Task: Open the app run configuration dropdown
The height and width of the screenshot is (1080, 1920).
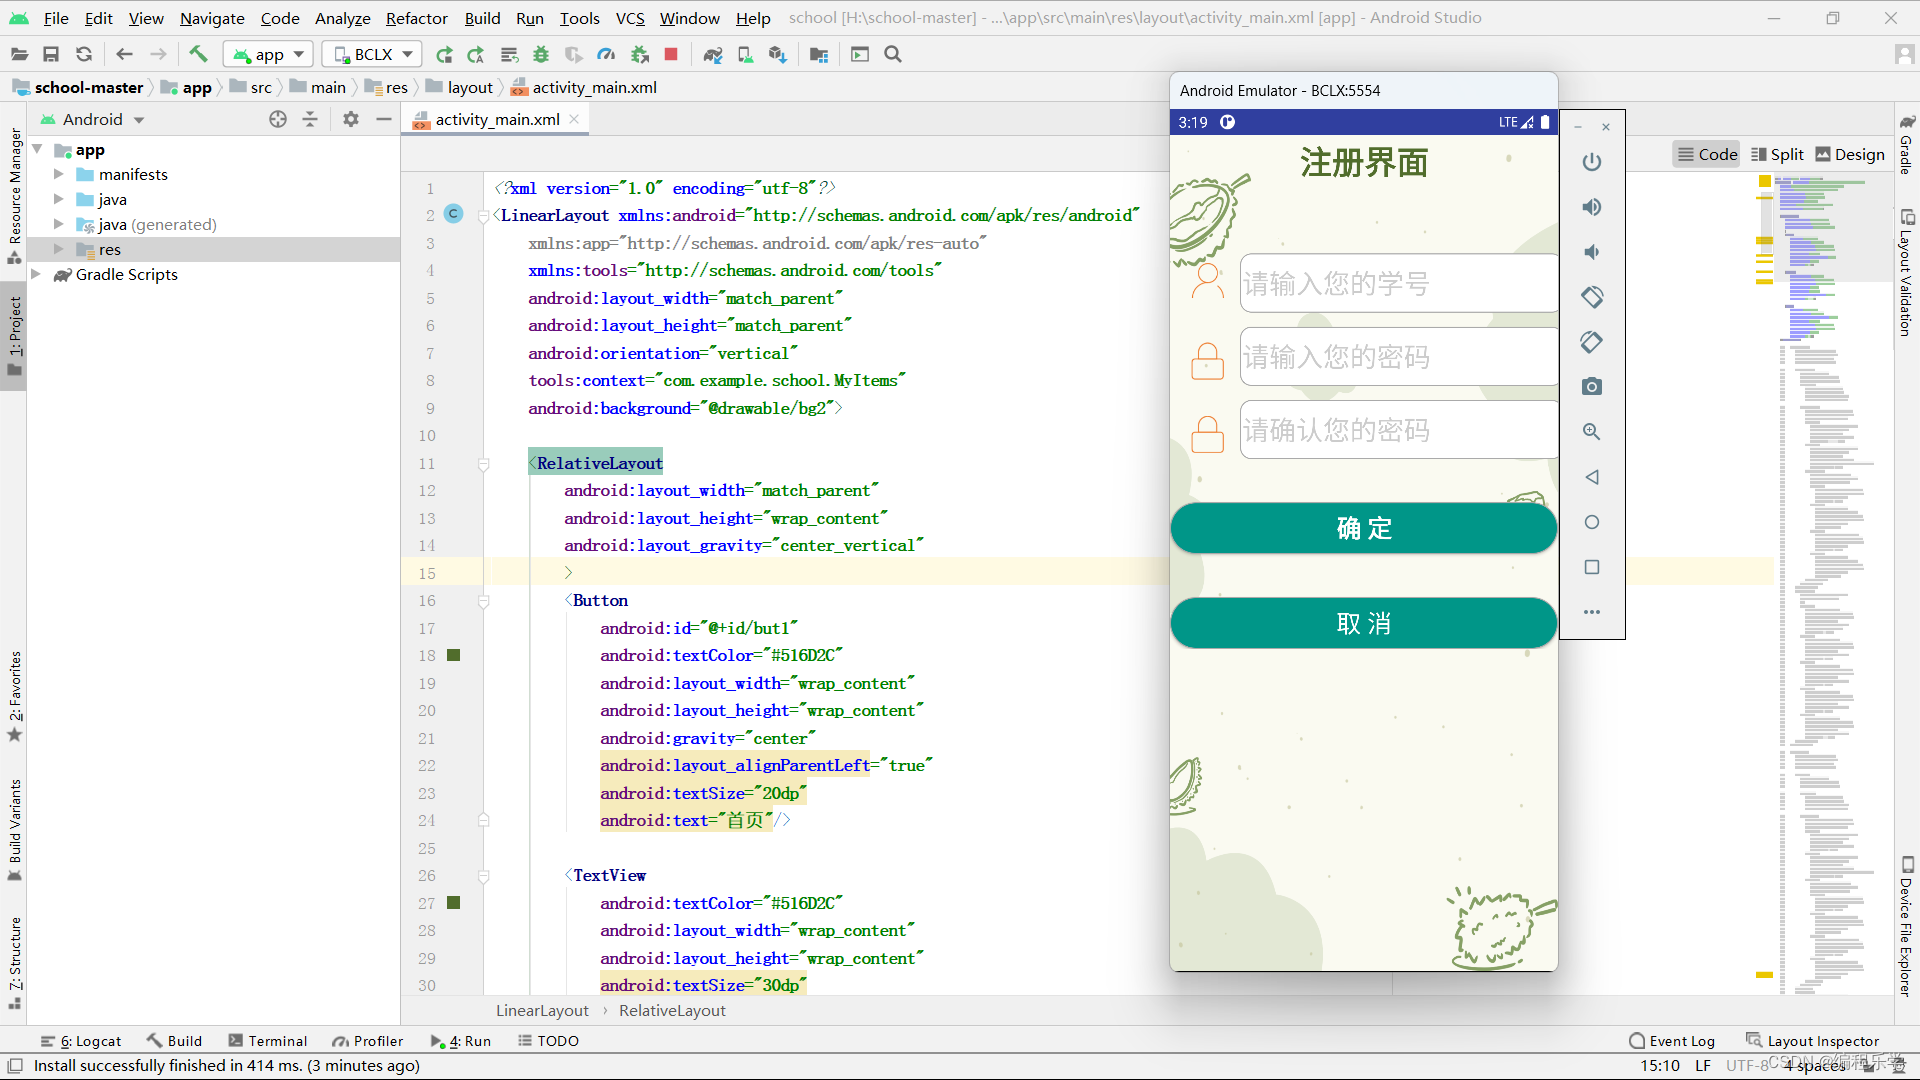Action: pos(269,54)
